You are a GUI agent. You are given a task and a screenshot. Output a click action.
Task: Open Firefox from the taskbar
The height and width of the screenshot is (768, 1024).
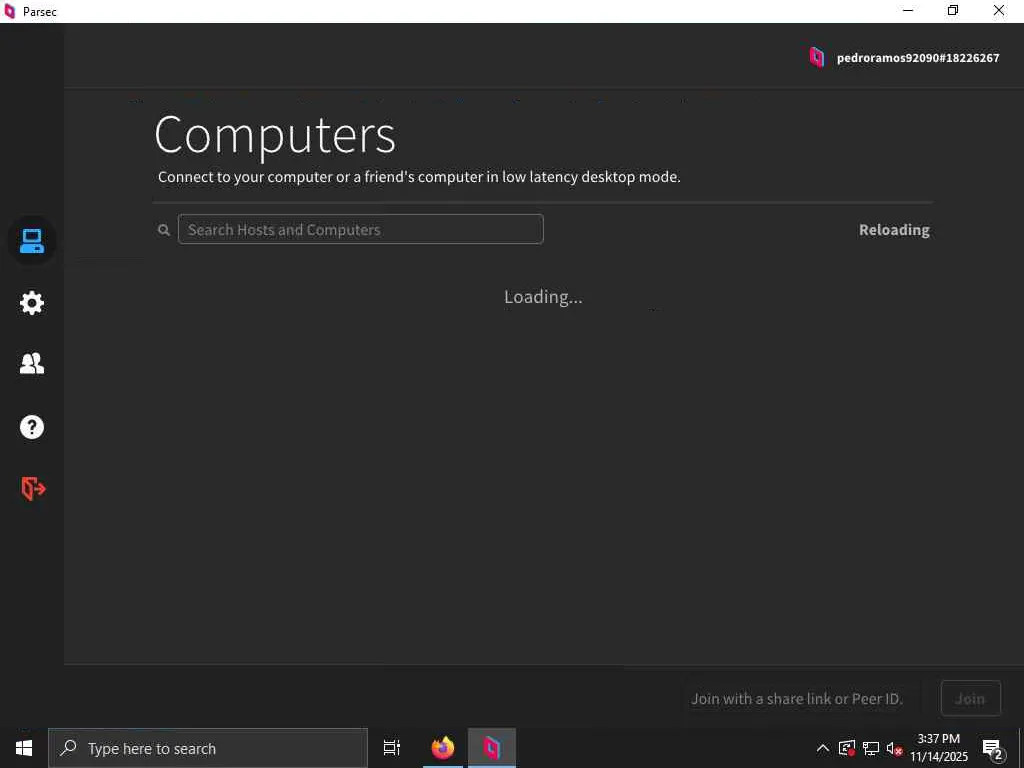click(443, 748)
